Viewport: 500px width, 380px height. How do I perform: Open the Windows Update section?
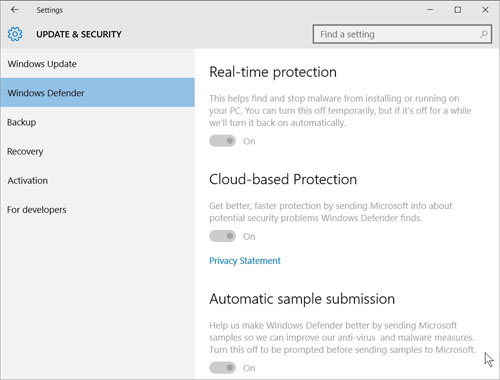pyautogui.click(x=97, y=64)
